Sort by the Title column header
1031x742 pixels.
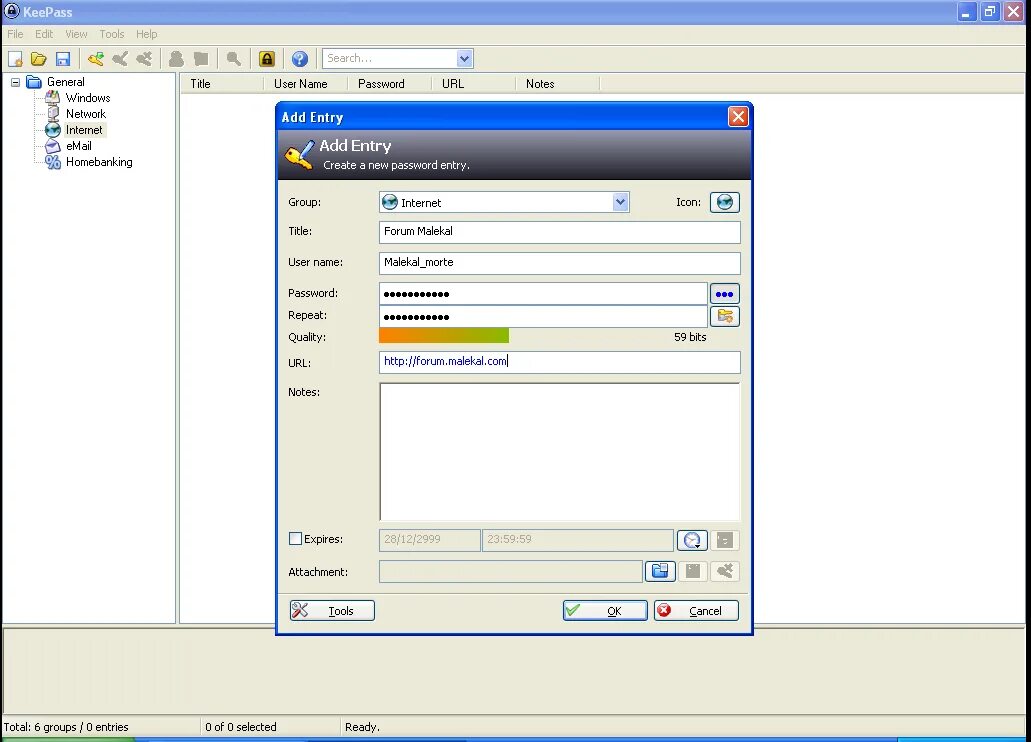(222, 84)
